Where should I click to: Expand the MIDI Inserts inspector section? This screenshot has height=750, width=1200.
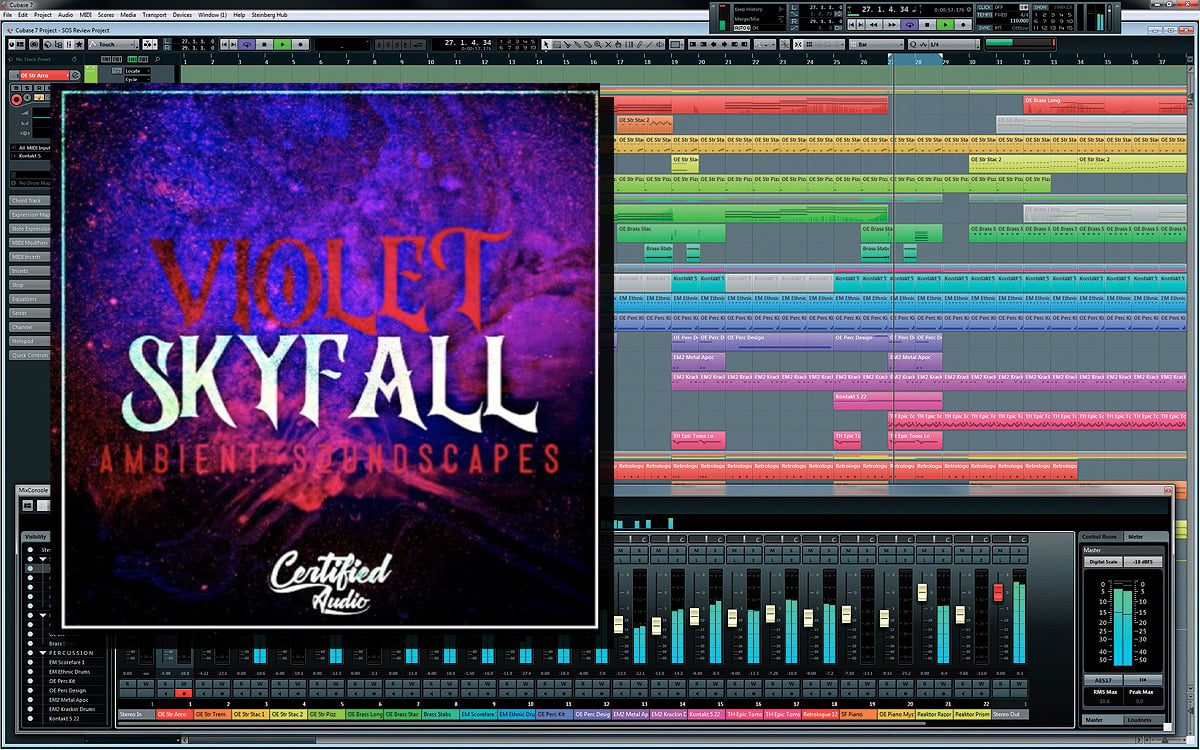(x=30, y=257)
